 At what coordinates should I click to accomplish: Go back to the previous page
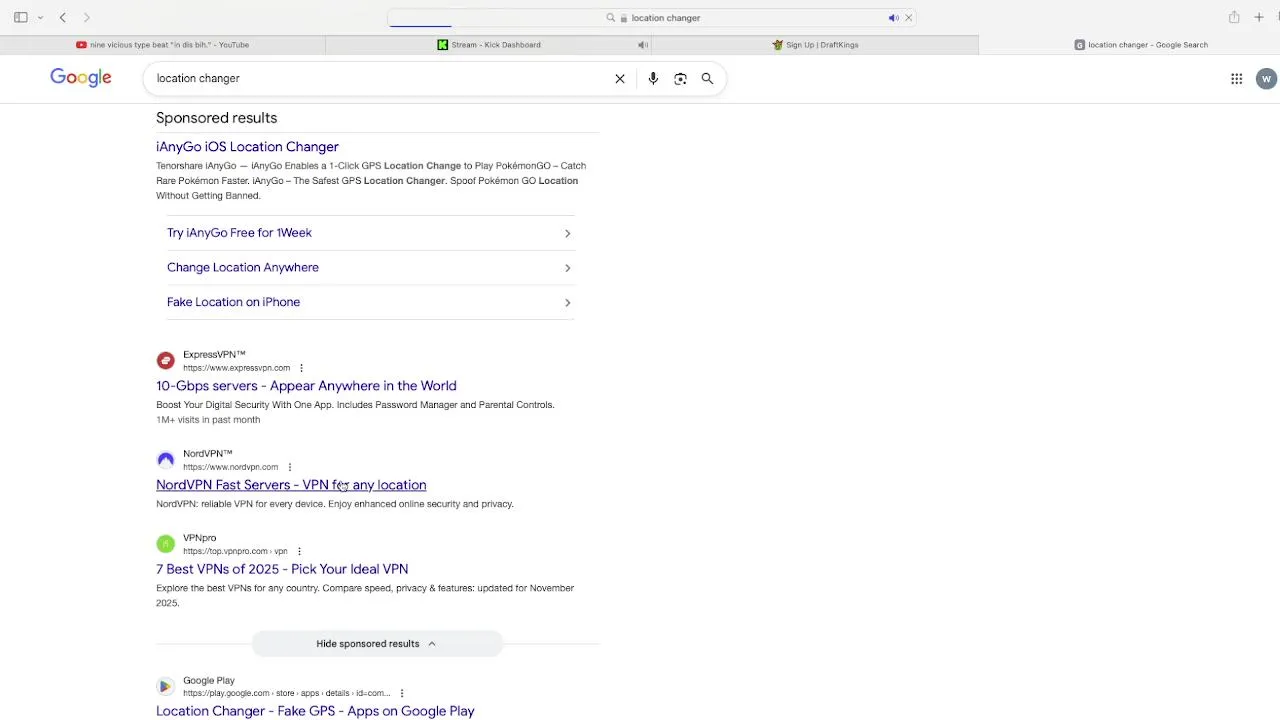(63, 18)
